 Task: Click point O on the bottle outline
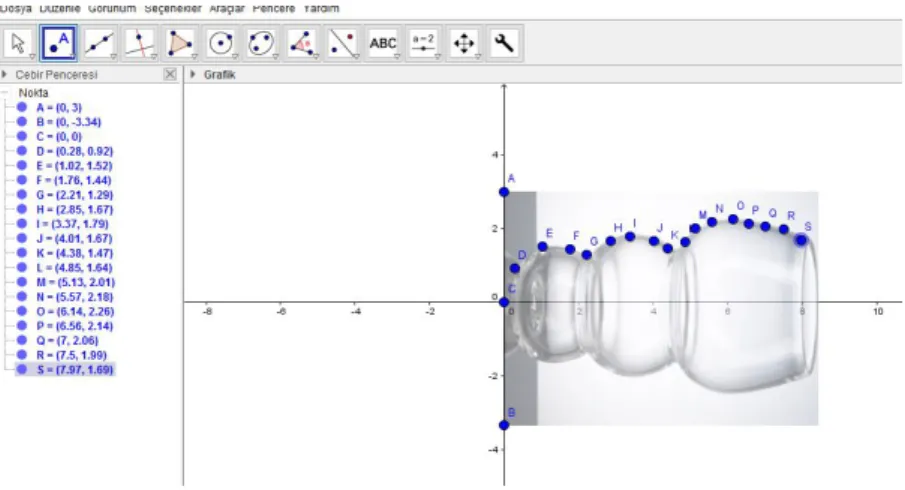733,219
